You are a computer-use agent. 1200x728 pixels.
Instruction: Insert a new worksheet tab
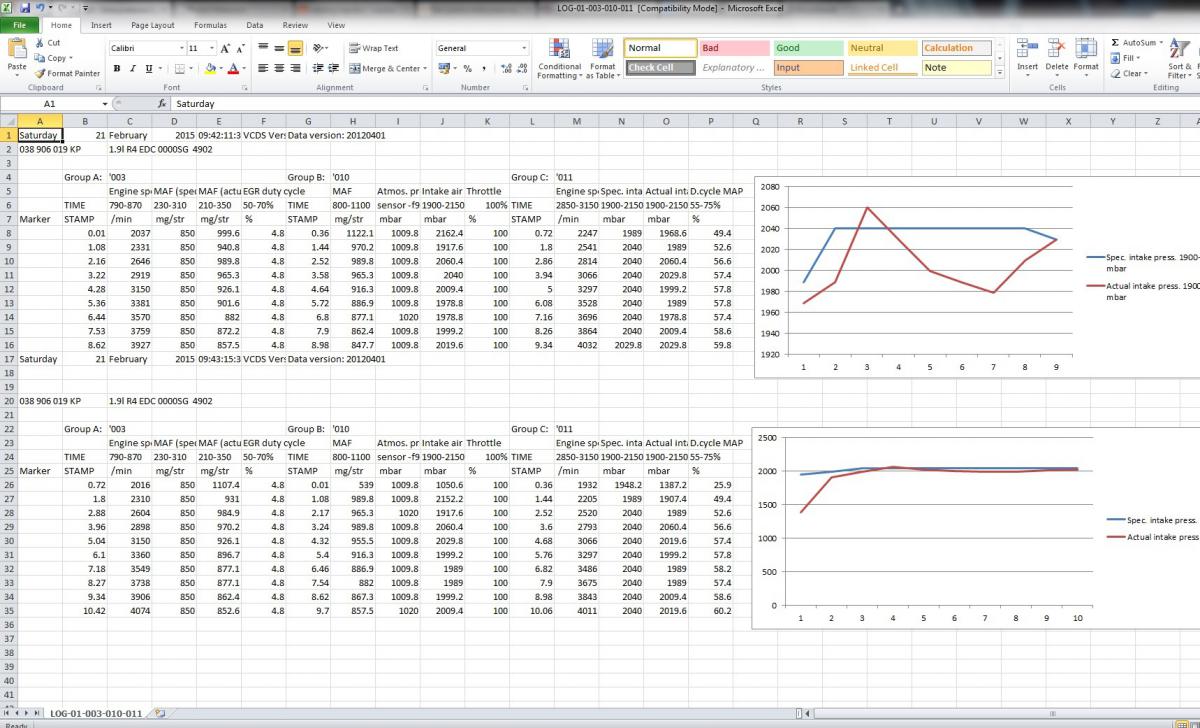[x=160, y=713]
